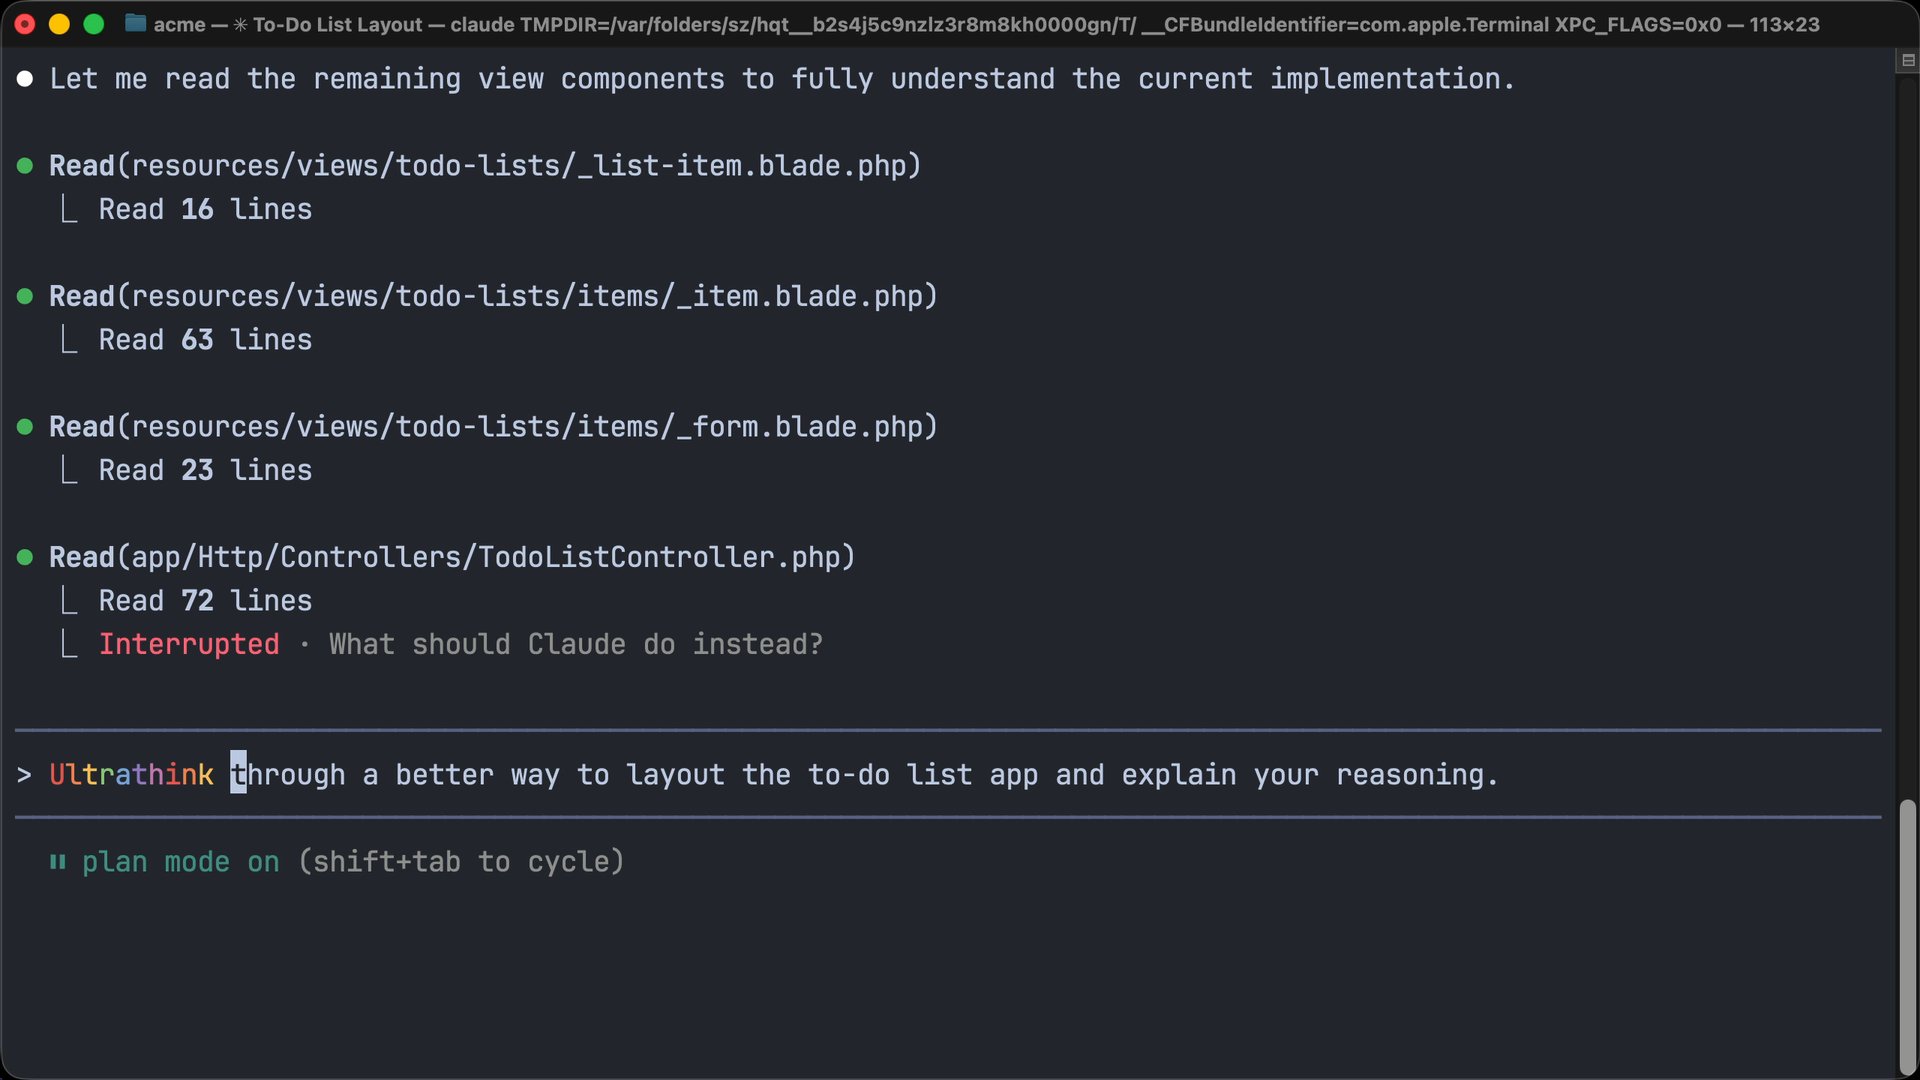Click the resources/views/todo-lists/items/_form.blade.php file path

[x=534, y=427]
